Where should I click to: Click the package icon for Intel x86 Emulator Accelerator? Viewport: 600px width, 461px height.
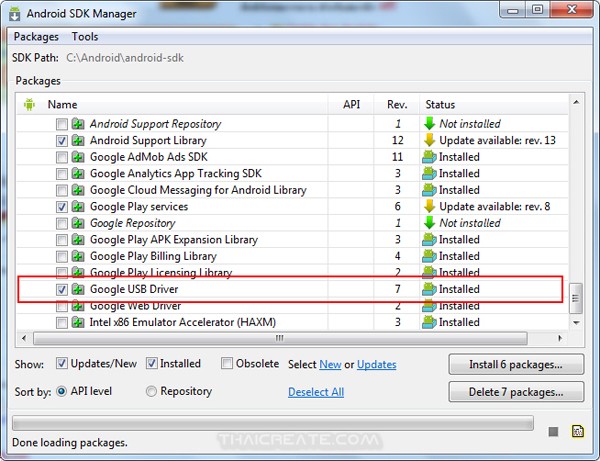[78, 322]
